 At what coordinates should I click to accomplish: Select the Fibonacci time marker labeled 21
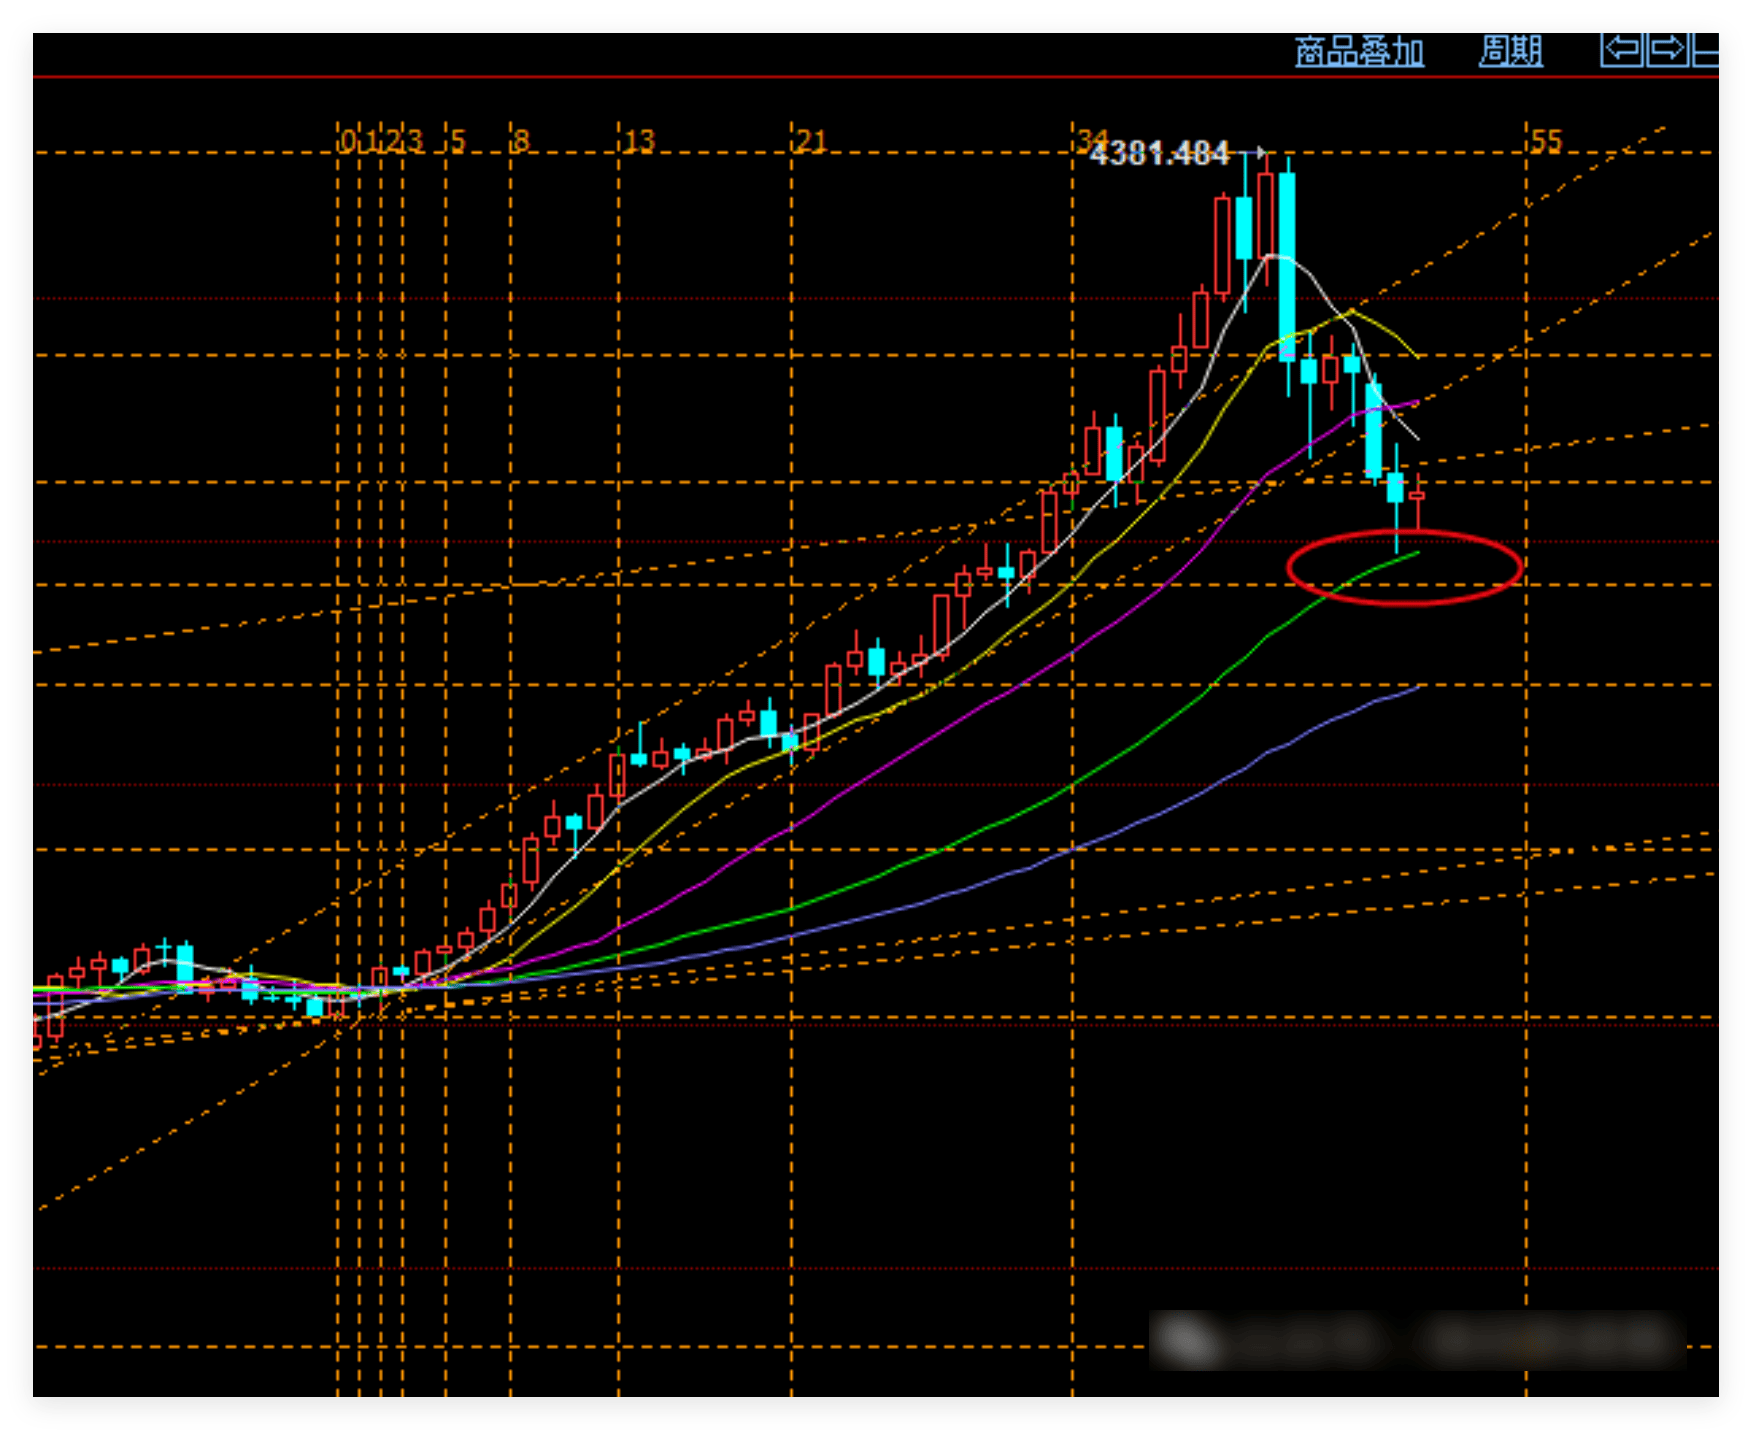pos(811,142)
